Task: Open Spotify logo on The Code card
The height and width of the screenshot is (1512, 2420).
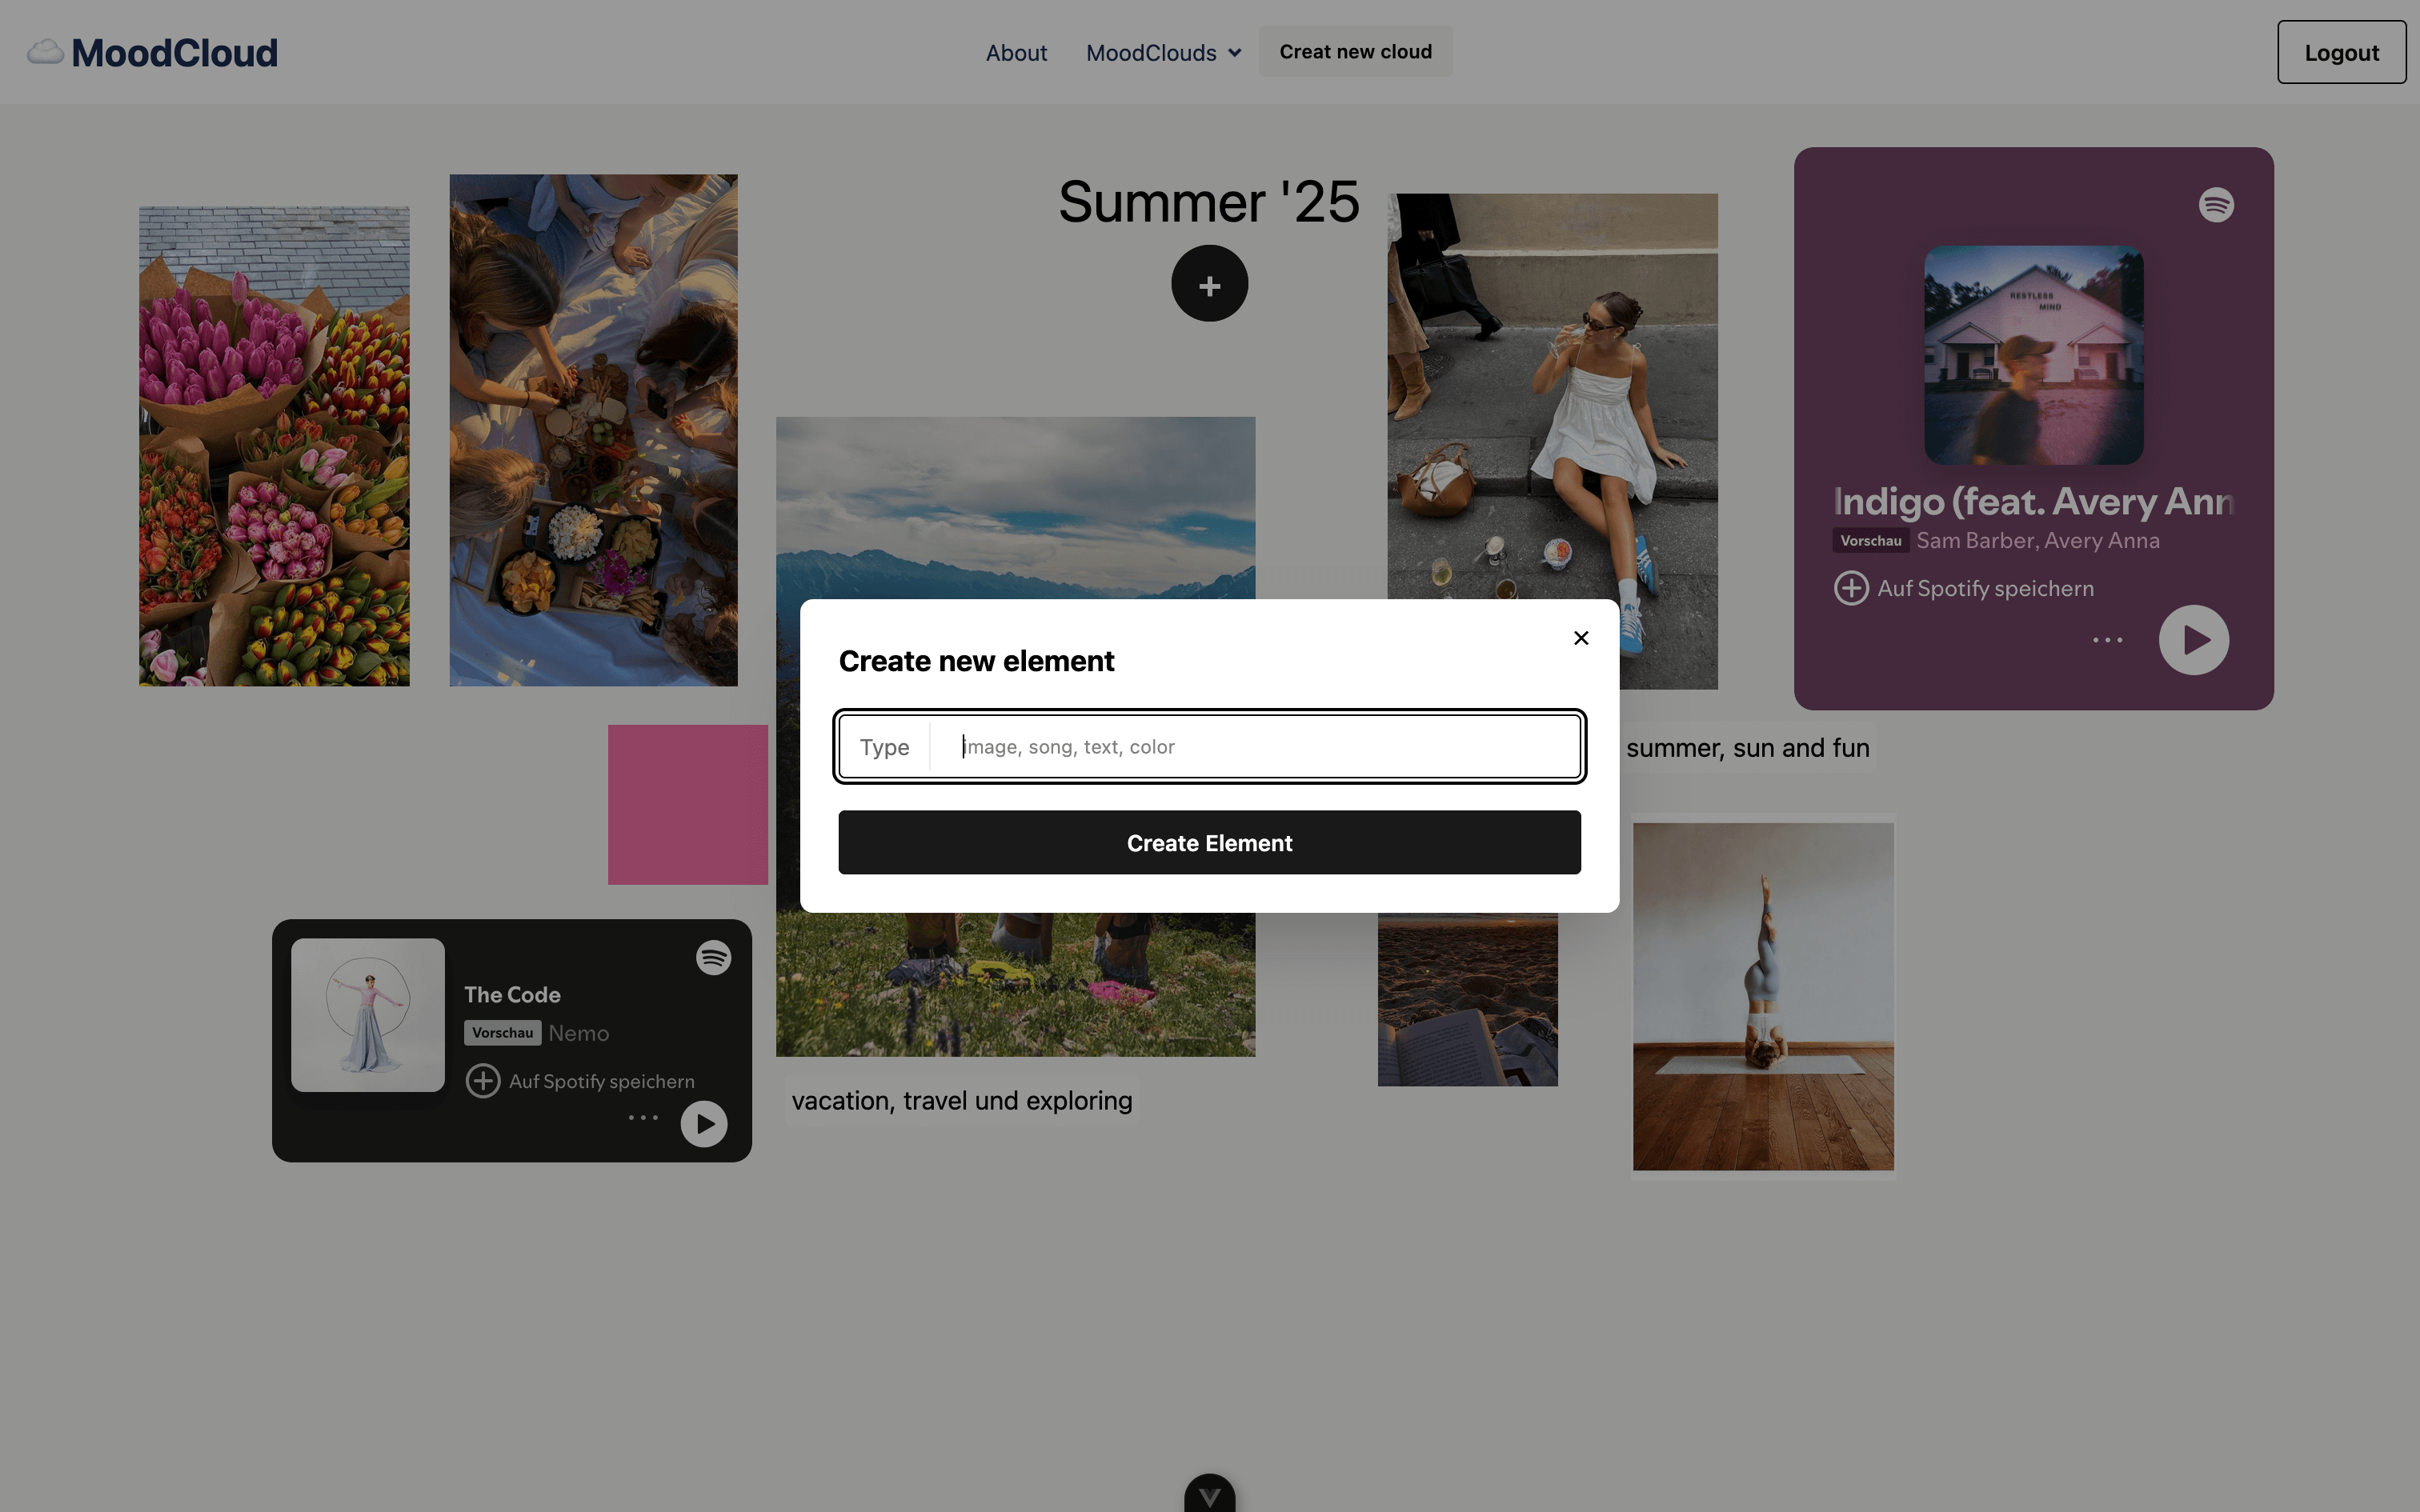Action: (x=714, y=958)
